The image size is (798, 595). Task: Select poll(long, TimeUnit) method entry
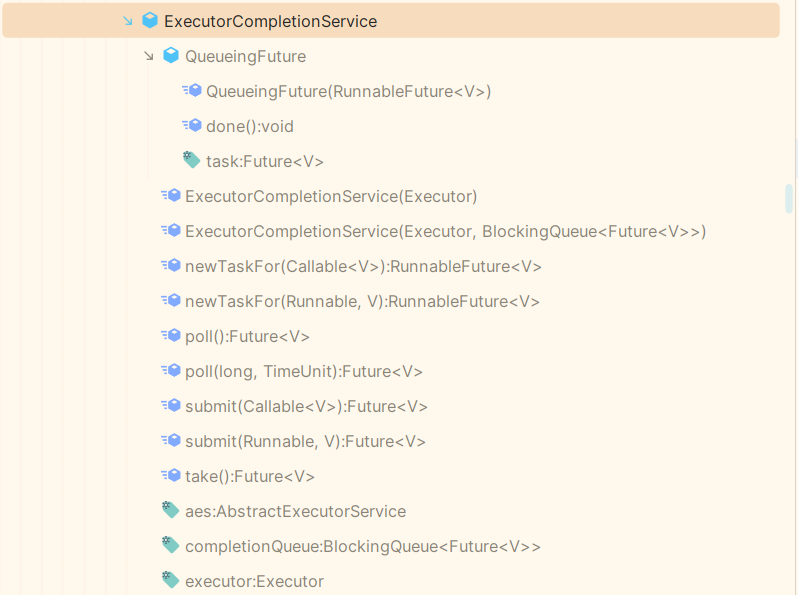point(303,371)
